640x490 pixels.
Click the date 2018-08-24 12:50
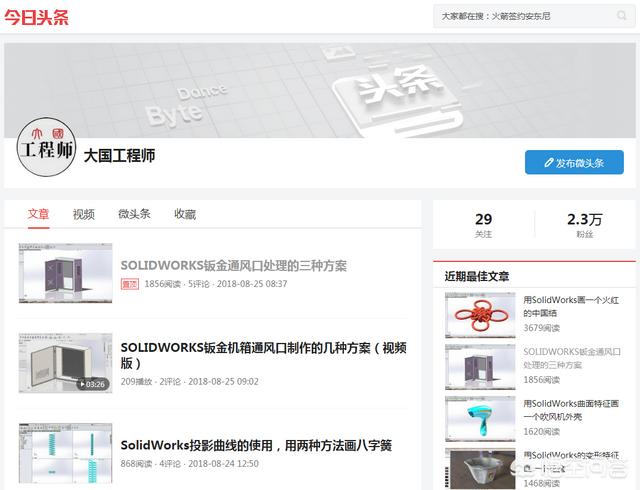pyautogui.click(x=223, y=463)
